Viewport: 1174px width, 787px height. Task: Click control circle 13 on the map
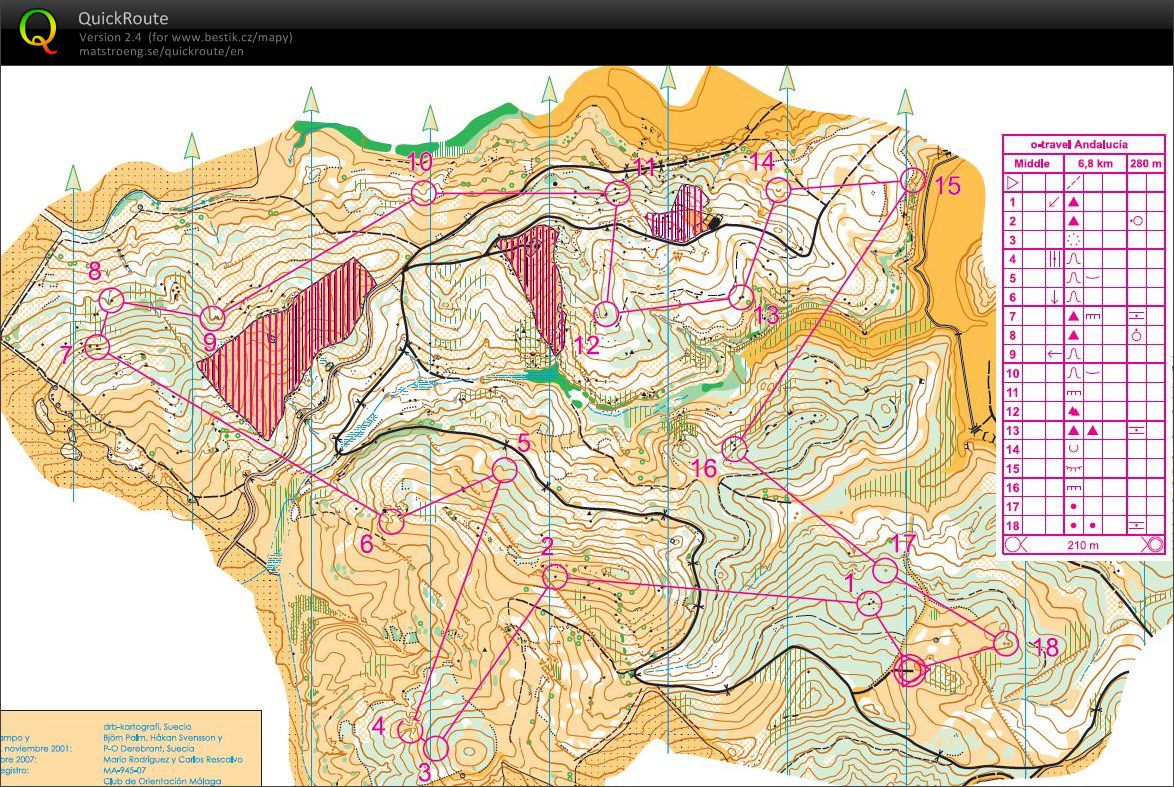[740, 297]
